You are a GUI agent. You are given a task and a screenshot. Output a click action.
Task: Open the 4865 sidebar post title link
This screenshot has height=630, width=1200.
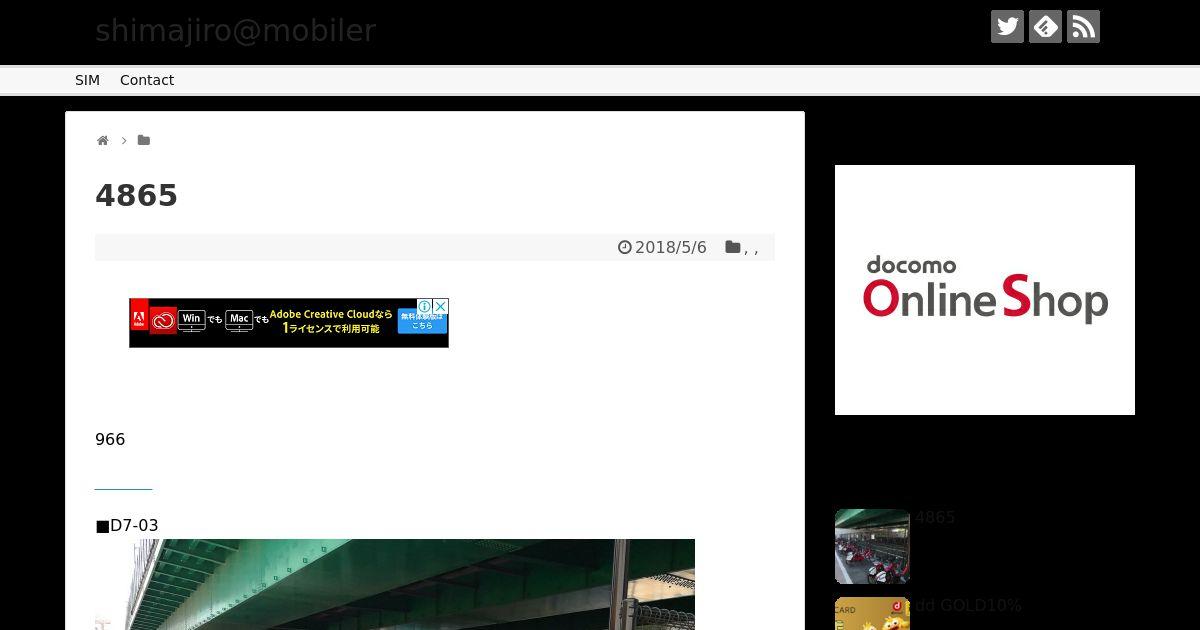[x=935, y=518]
